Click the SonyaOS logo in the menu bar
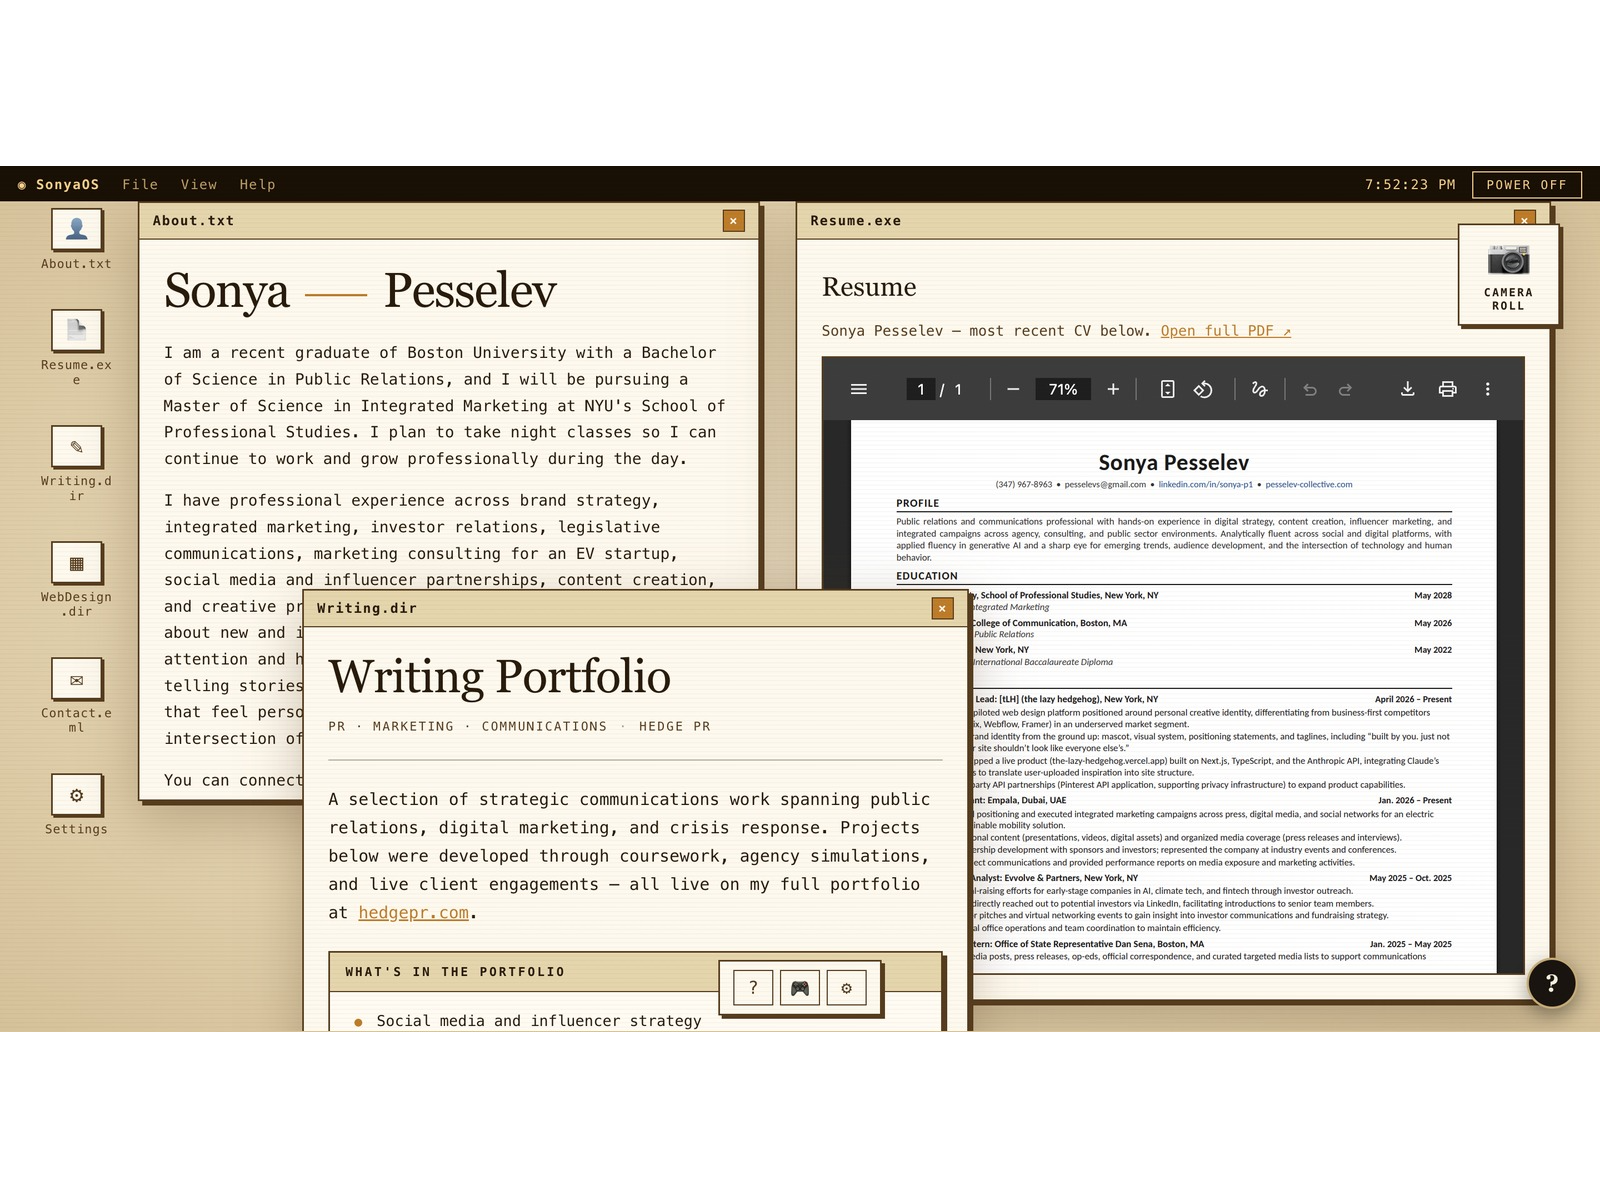Viewport: 1600px width, 1200px height. pyautogui.click(x=58, y=184)
